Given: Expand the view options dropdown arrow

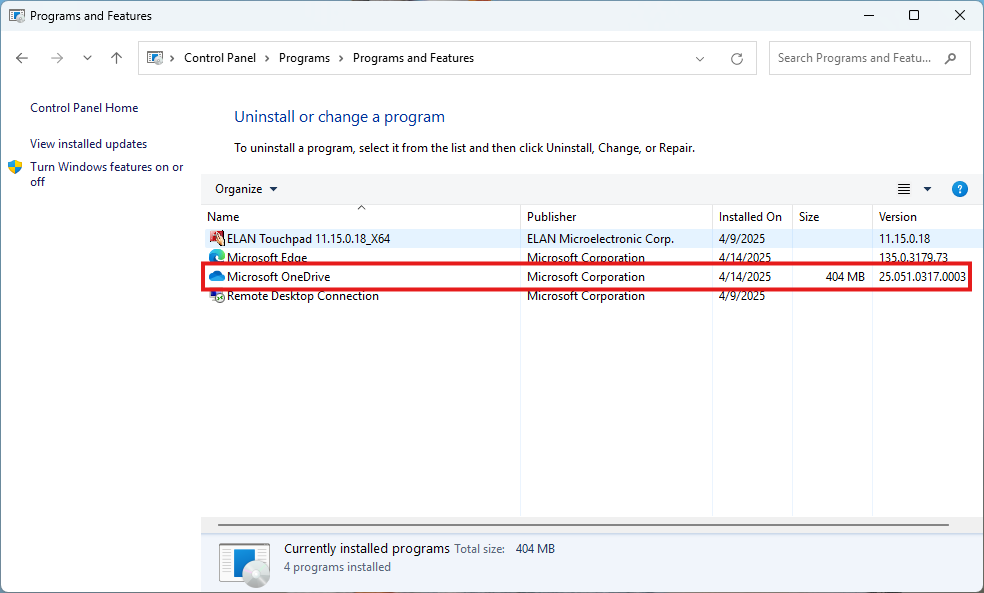Looking at the screenshot, I should tap(927, 189).
